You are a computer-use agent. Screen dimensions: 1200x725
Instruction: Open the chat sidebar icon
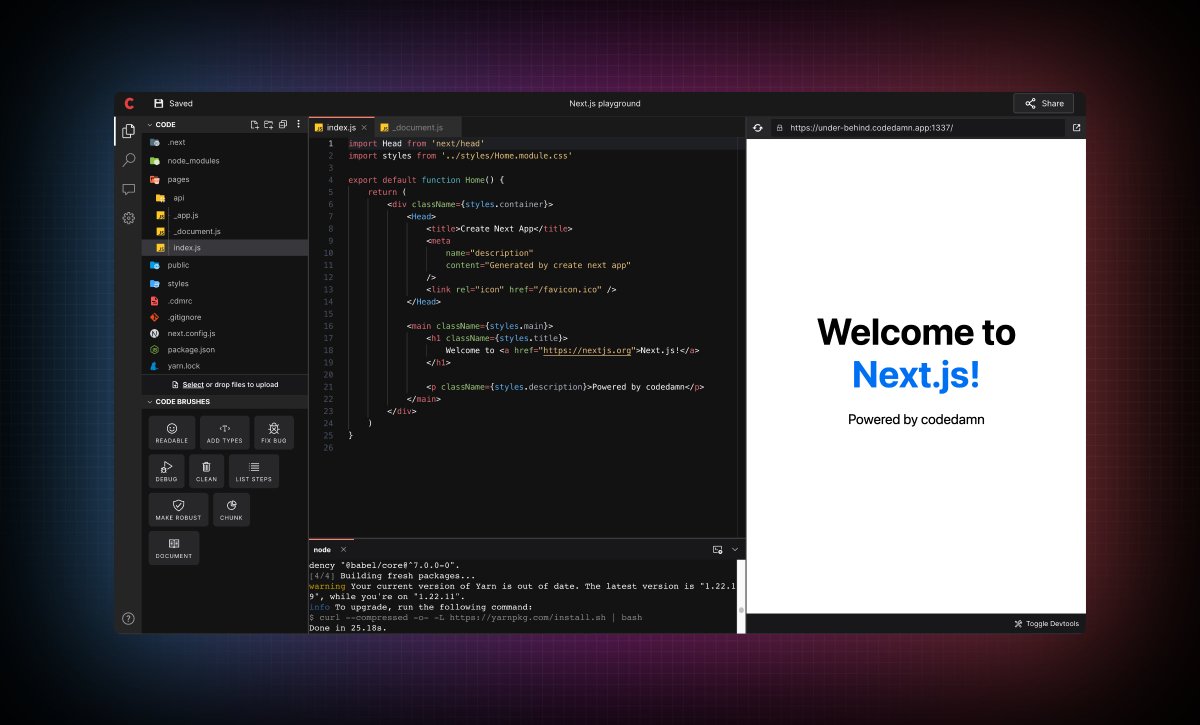128,189
